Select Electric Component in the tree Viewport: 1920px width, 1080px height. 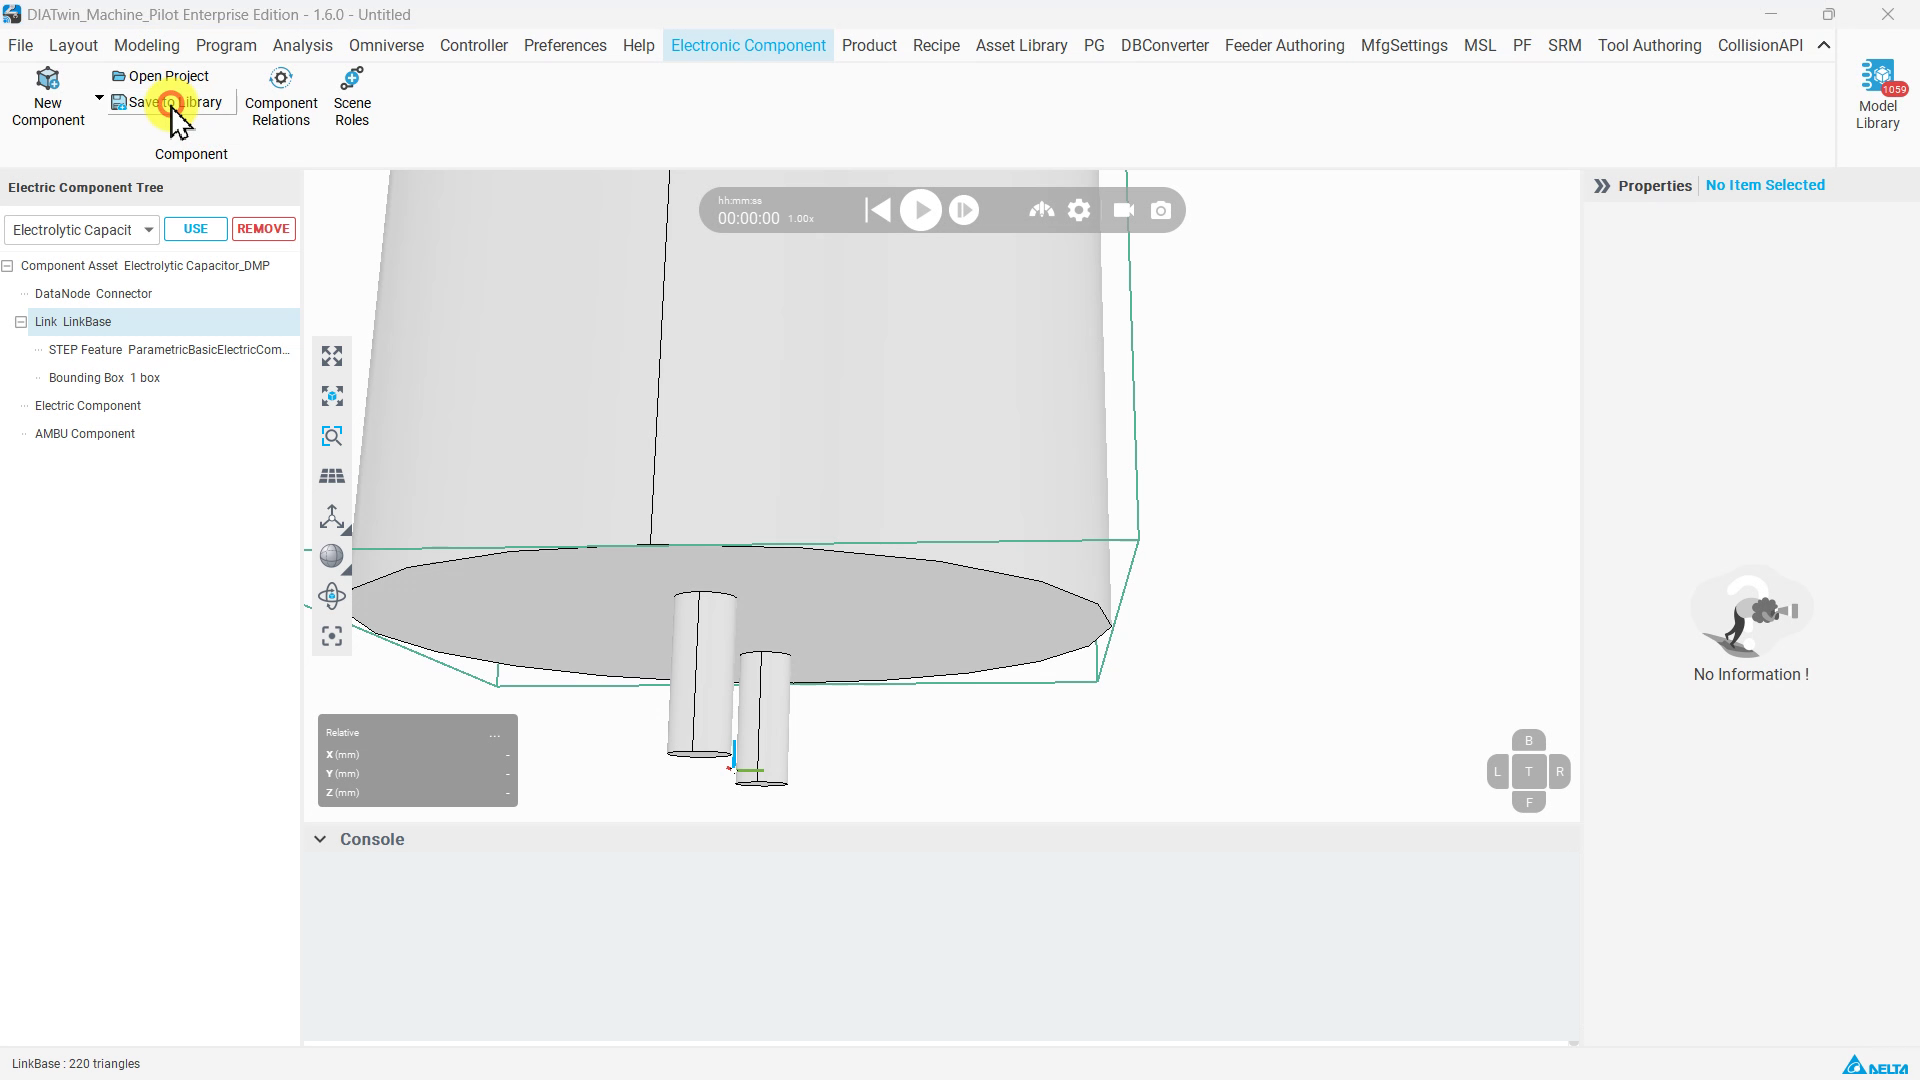coord(88,406)
